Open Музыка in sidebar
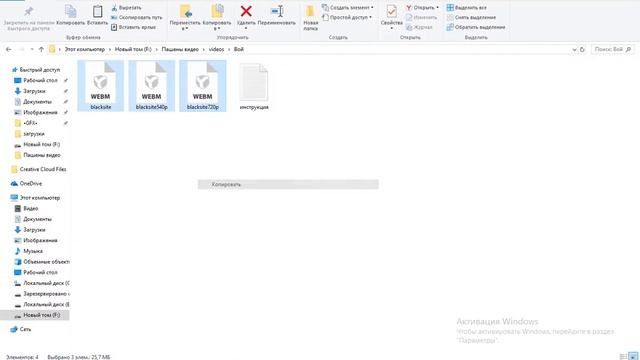Image resolution: width=640 pixels, height=360 pixels. click(x=33, y=251)
